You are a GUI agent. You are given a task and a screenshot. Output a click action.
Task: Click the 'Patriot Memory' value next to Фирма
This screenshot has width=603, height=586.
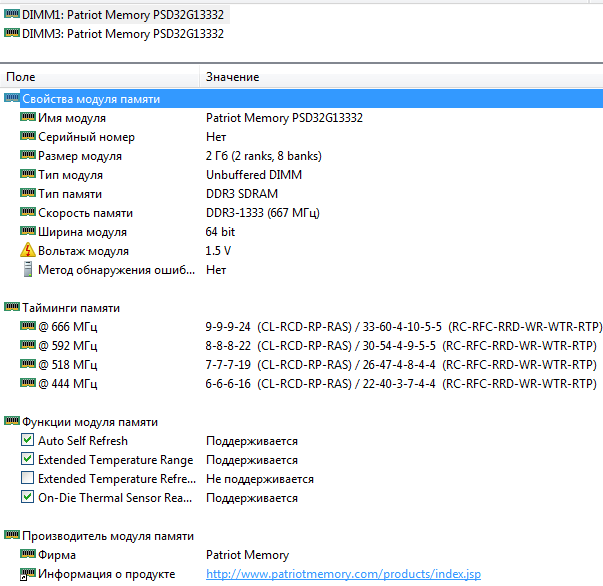(247, 555)
